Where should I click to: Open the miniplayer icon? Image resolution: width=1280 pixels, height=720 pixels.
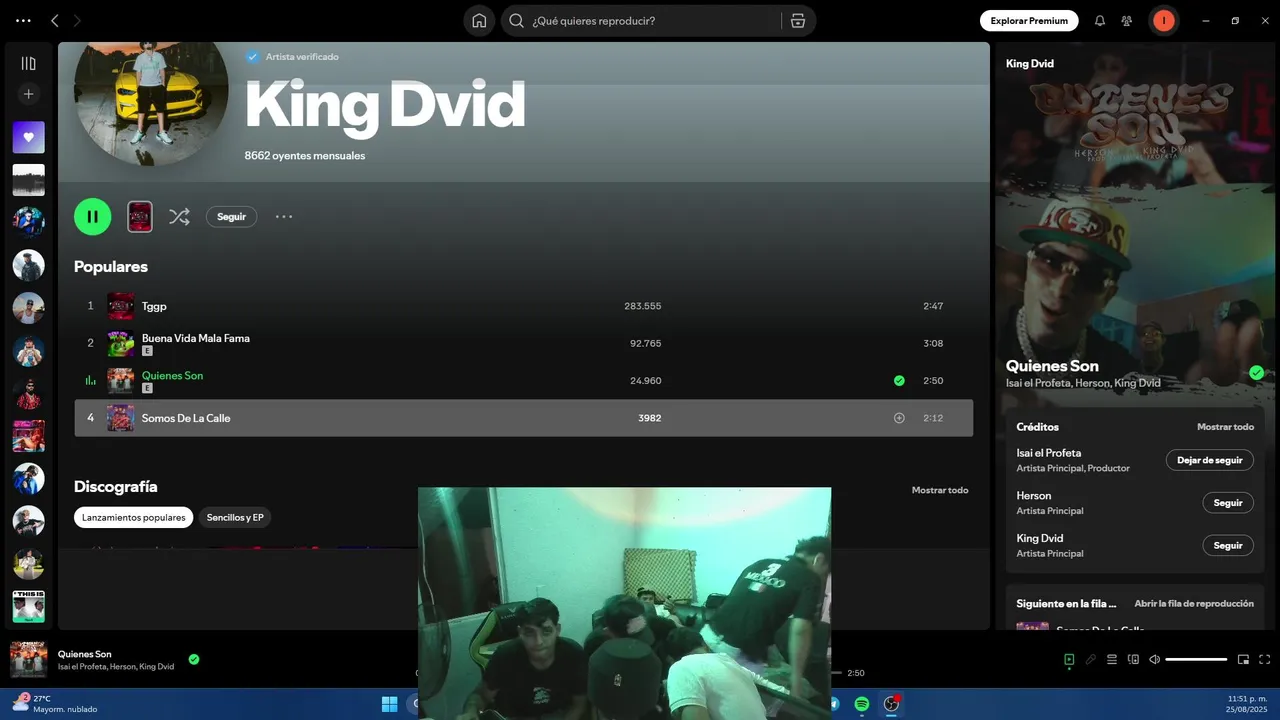(1243, 659)
